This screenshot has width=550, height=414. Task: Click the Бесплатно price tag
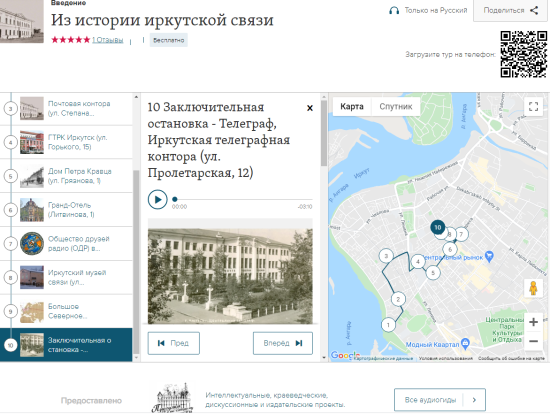coord(169,40)
